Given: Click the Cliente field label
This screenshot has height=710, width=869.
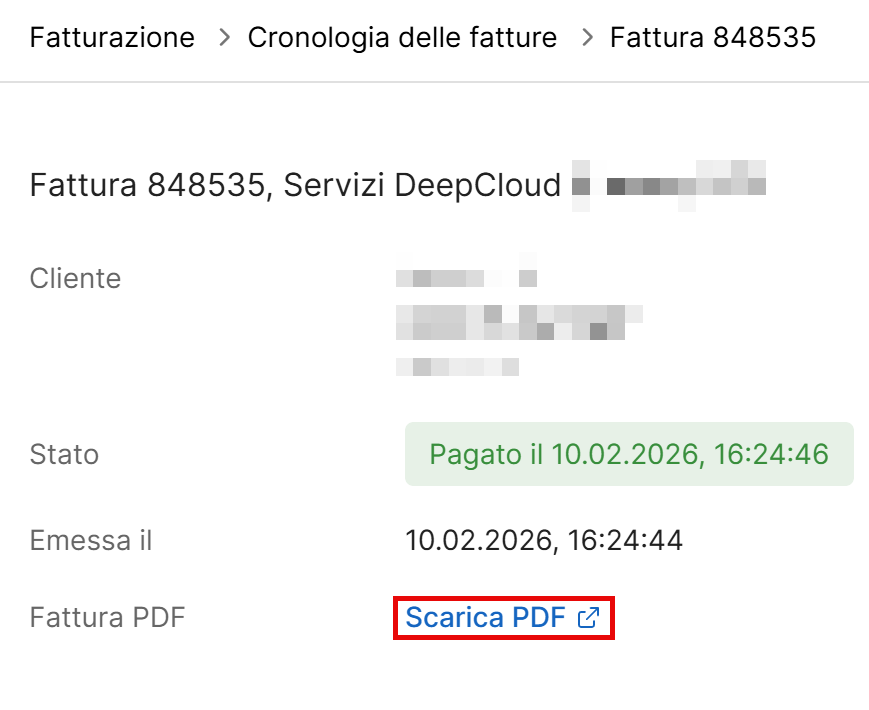Looking at the screenshot, I should click(75, 279).
